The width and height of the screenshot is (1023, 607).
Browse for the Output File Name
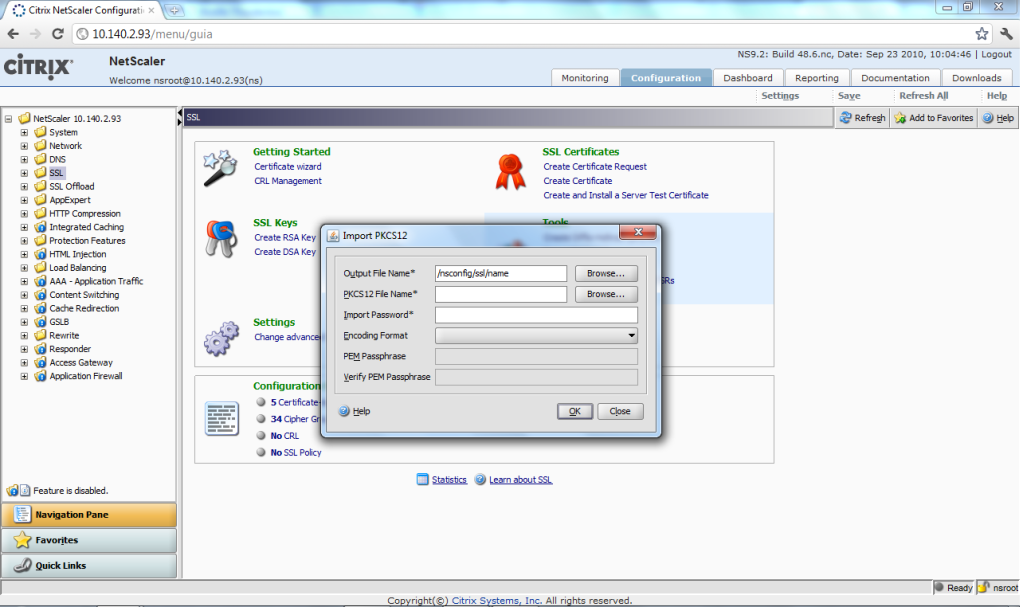(606, 273)
